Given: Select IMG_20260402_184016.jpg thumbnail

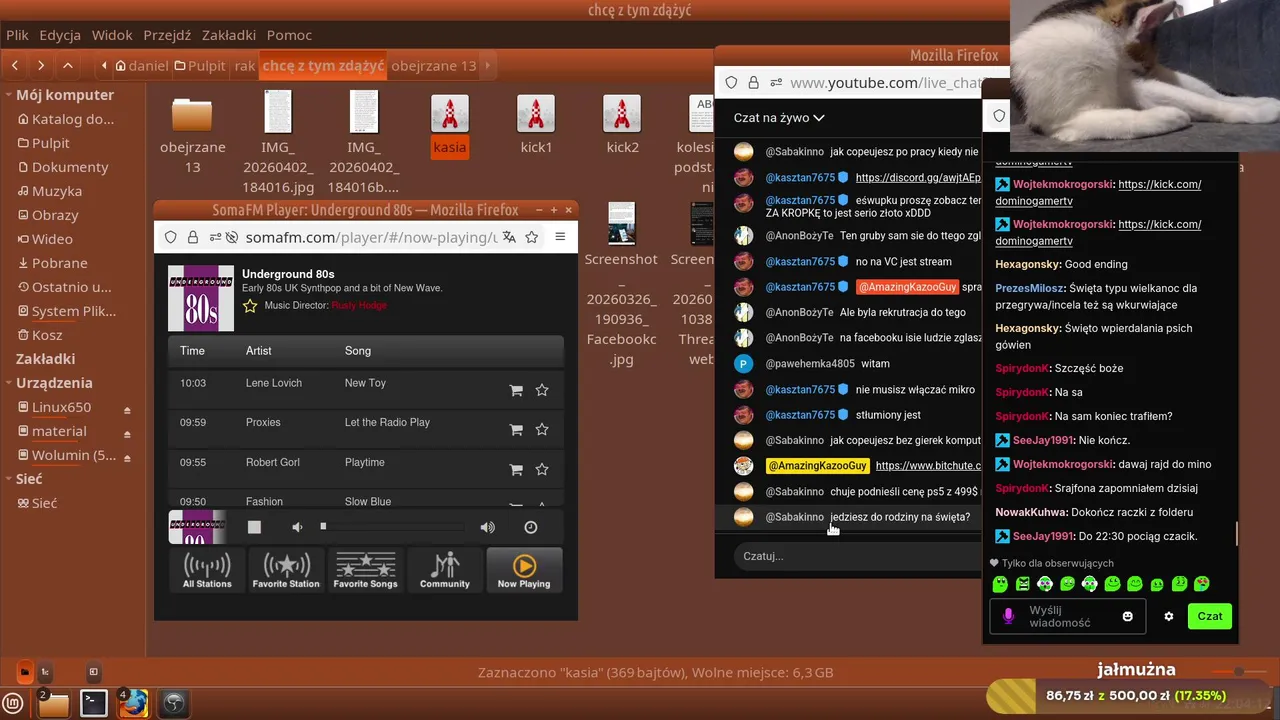Looking at the screenshot, I should (278, 112).
